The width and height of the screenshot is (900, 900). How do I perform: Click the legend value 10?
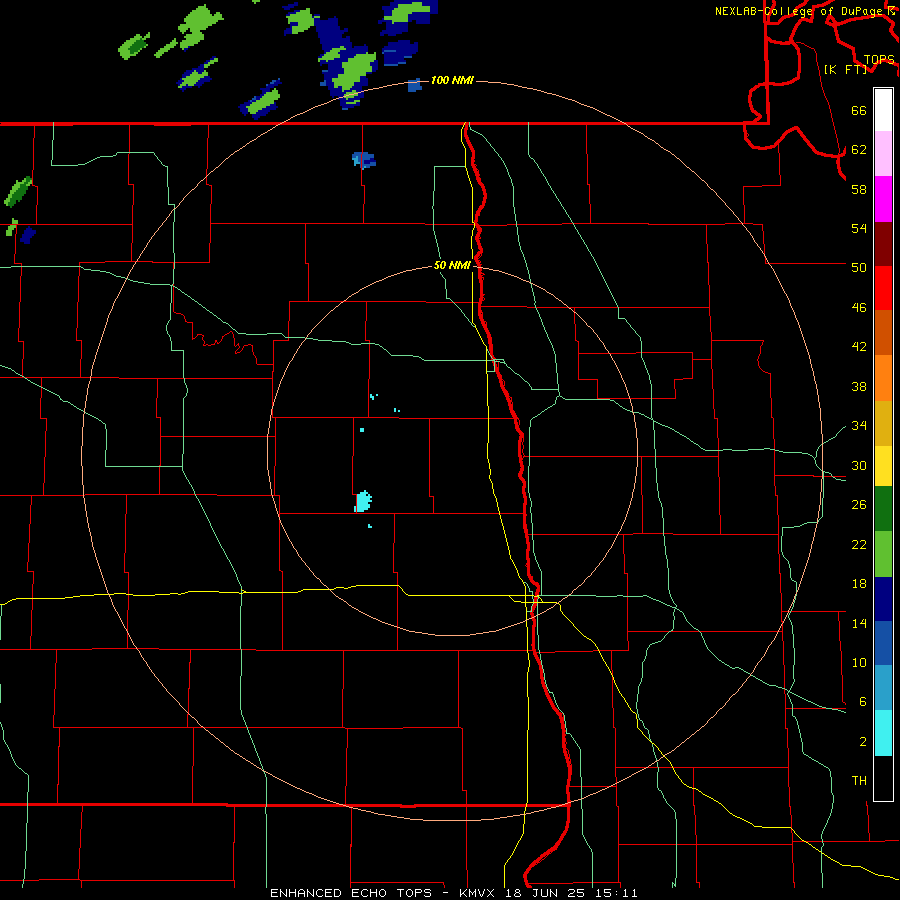[x=859, y=662]
